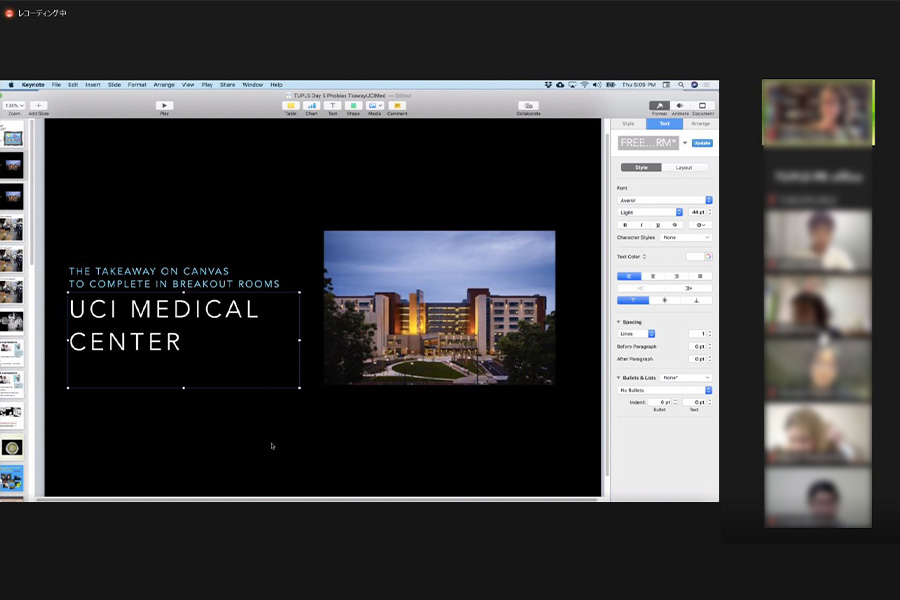Open the Light font weight dropdown

tap(650, 212)
